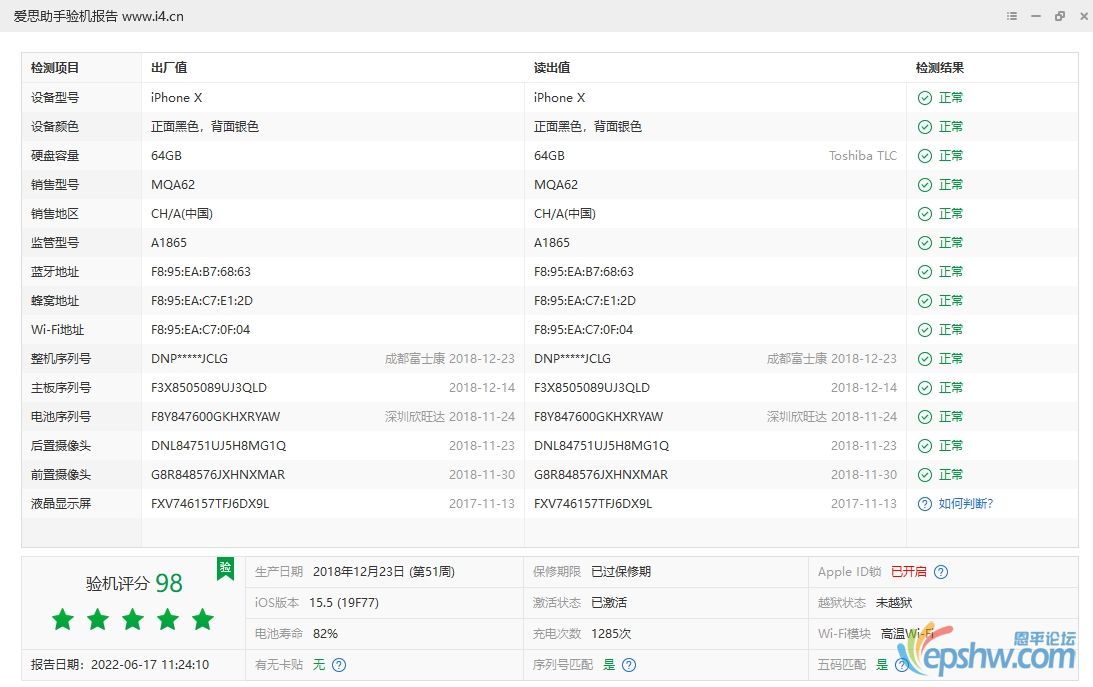Click the 越狱状态 value 未越狱
This screenshot has width=1093, height=687.
tap(894, 603)
